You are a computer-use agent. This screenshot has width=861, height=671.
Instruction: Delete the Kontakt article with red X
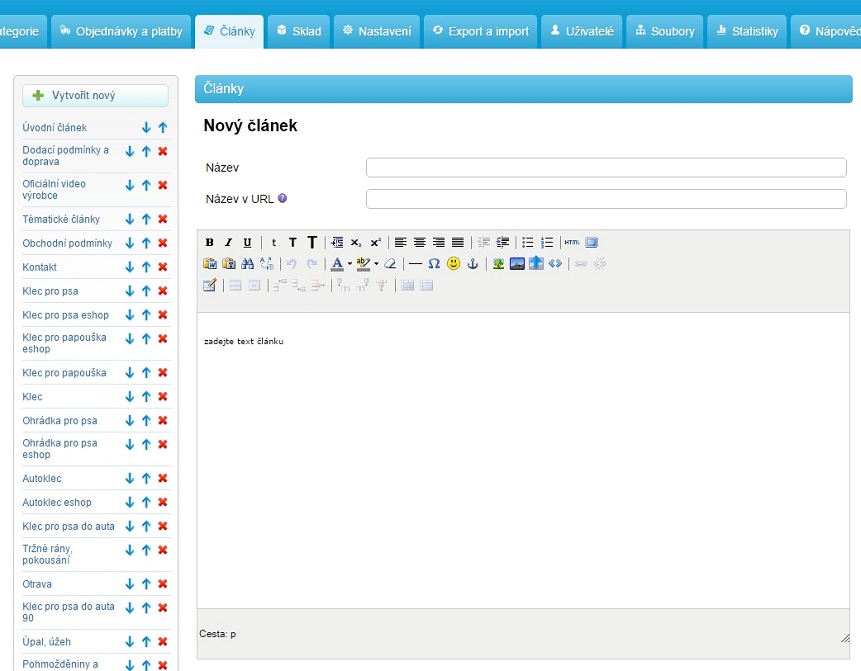point(163,267)
